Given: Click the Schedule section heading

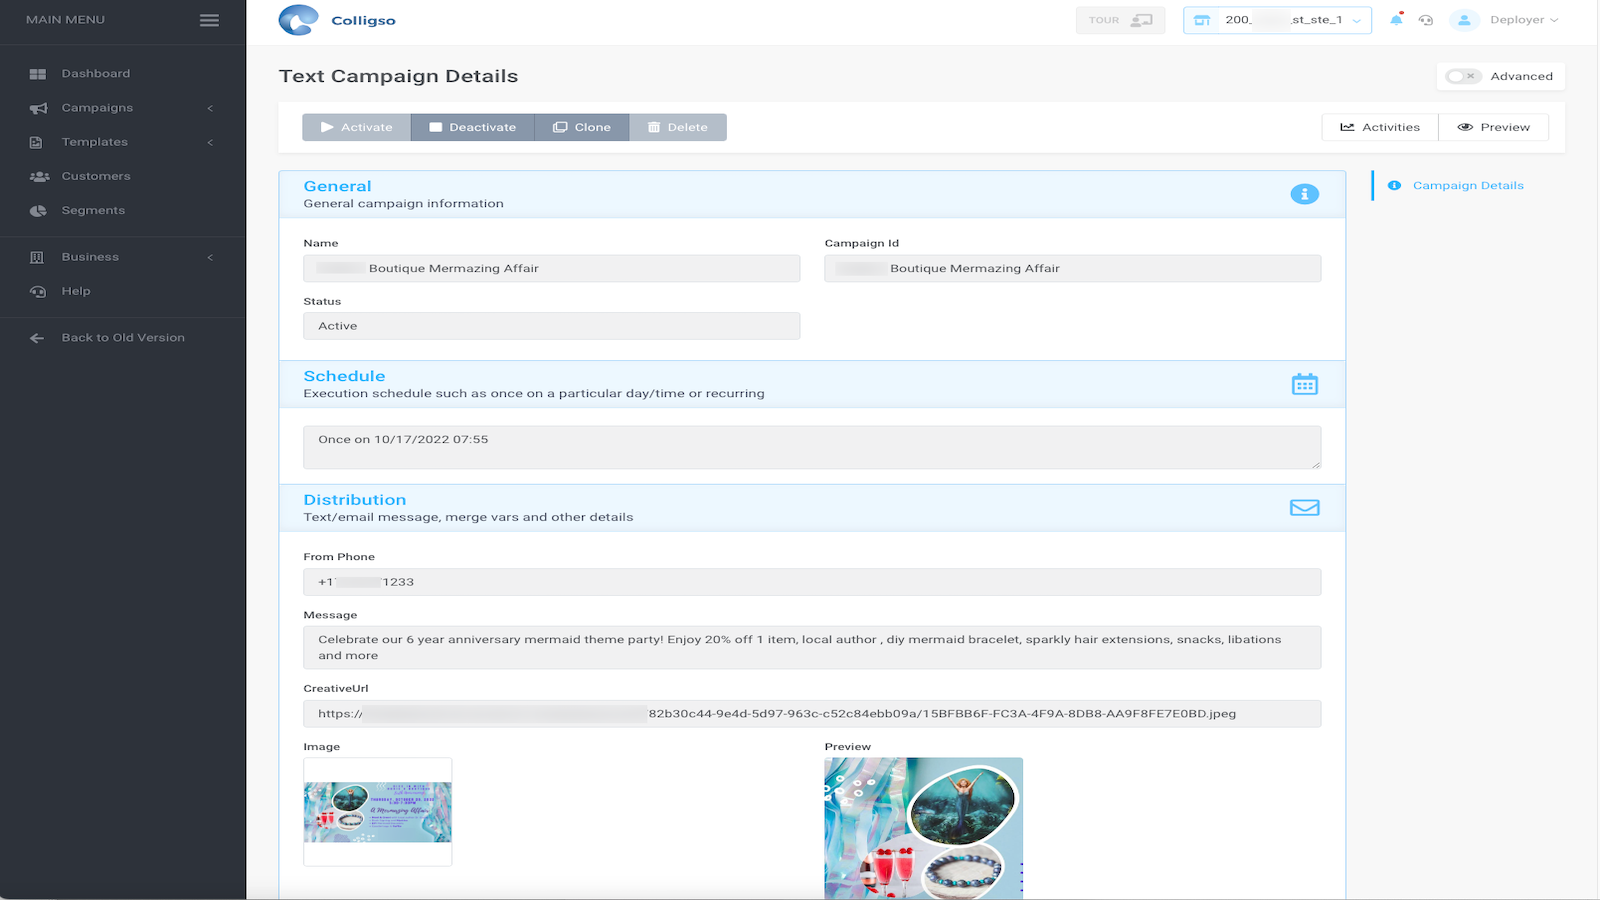Looking at the screenshot, I should 344,376.
